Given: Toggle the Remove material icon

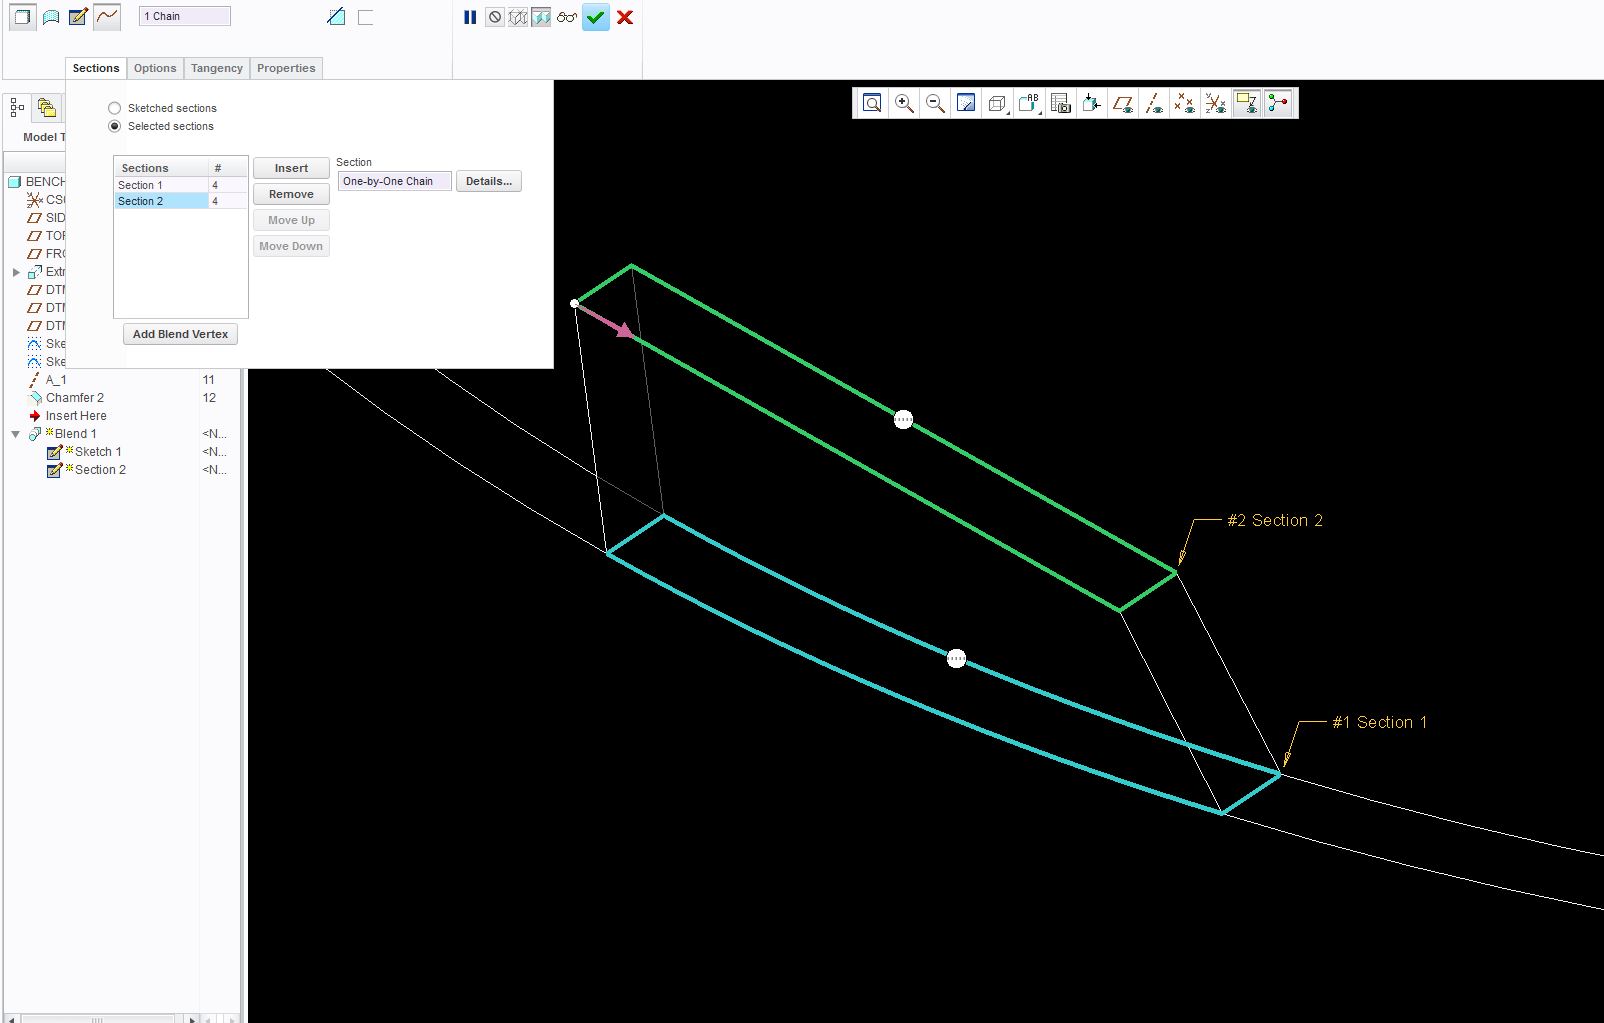Looking at the screenshot, I should click(x=337, y=17).
